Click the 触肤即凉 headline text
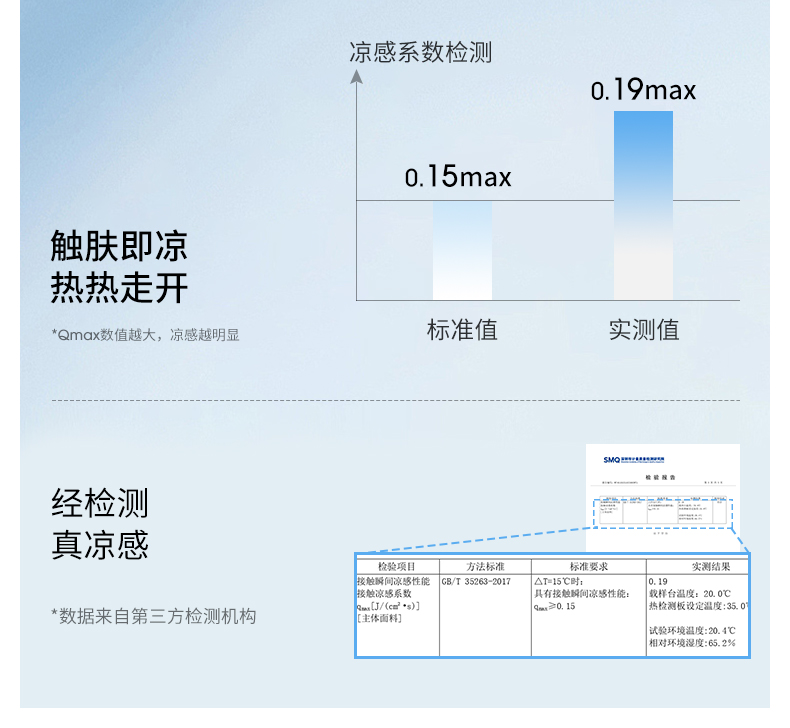 [x=119, y=247]
